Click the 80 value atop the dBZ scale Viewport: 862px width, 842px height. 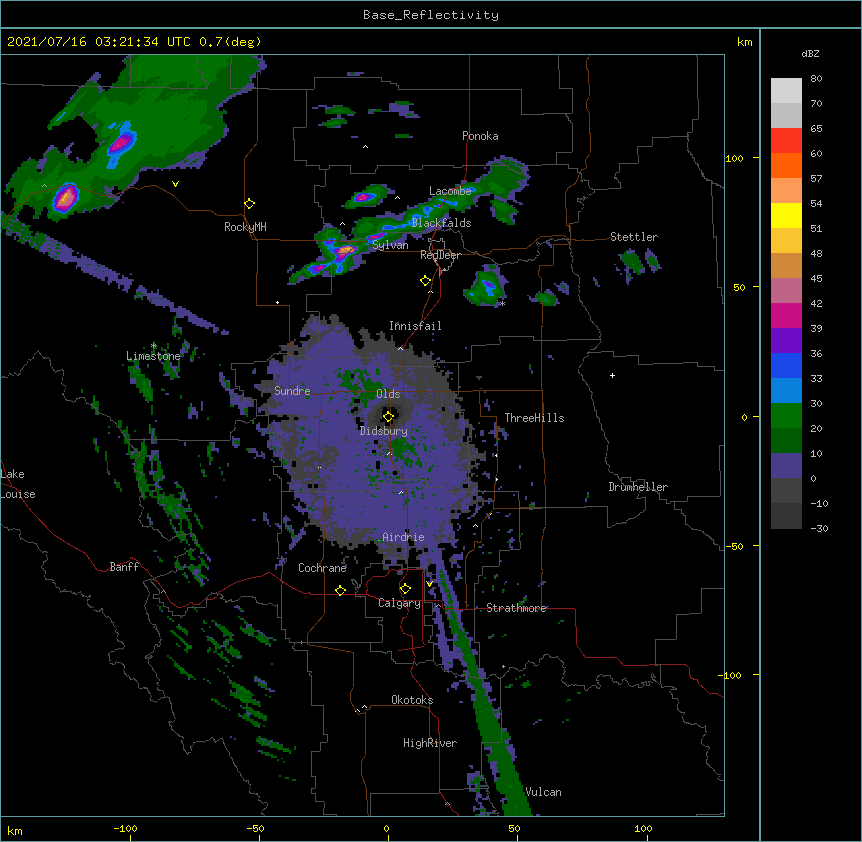(x=816, y=79)
